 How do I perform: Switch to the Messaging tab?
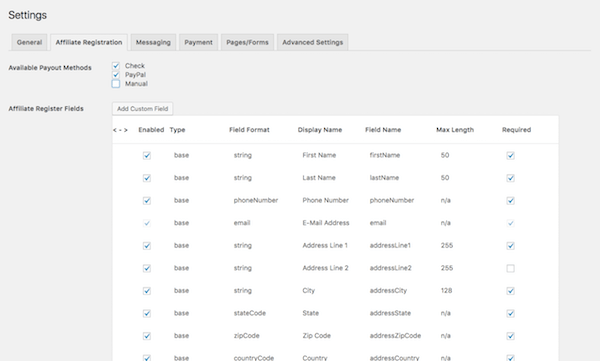[x=153, y=42]
